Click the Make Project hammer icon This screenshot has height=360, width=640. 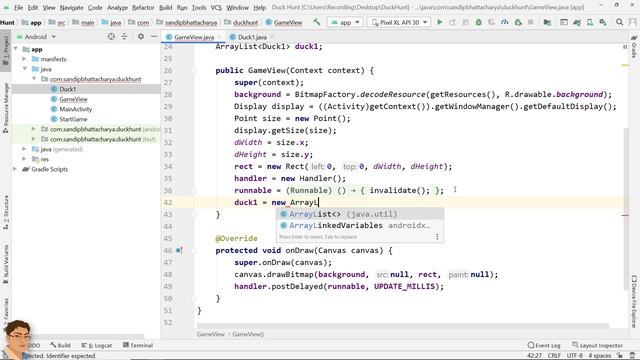tap(317, 22)
